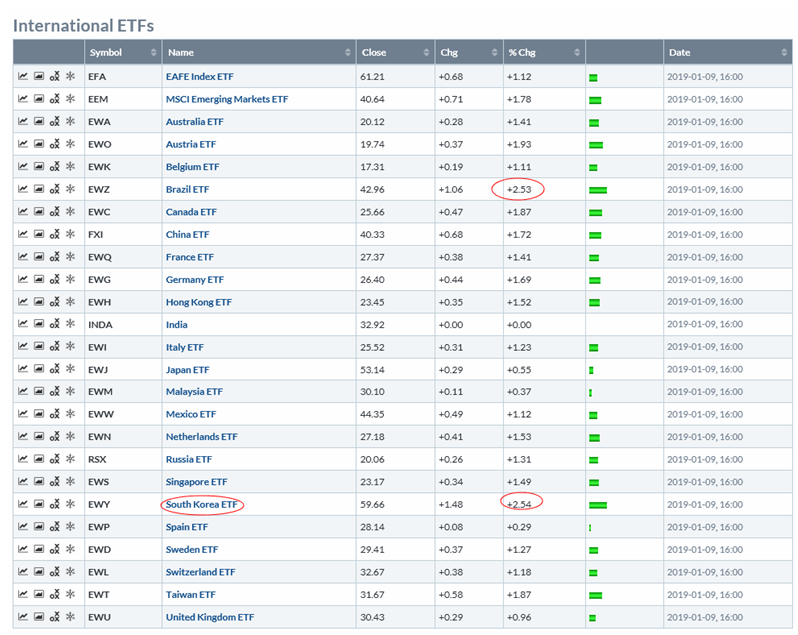Open the South Korea ETF link

[x=202, y=504]
